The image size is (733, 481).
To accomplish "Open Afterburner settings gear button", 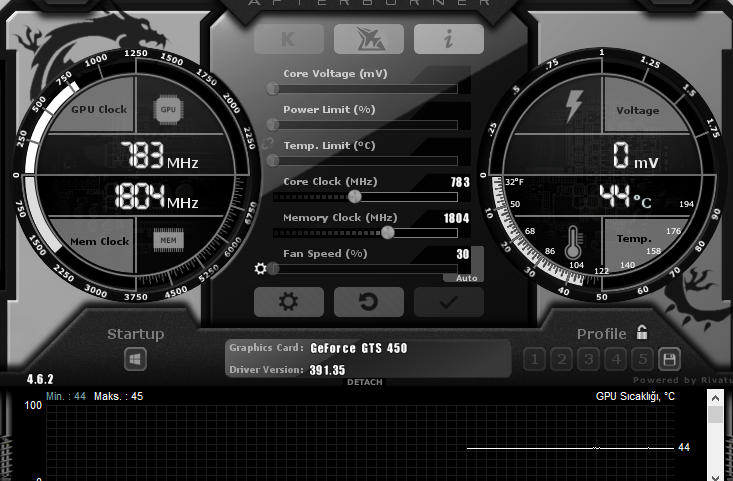I will [289, 302].
